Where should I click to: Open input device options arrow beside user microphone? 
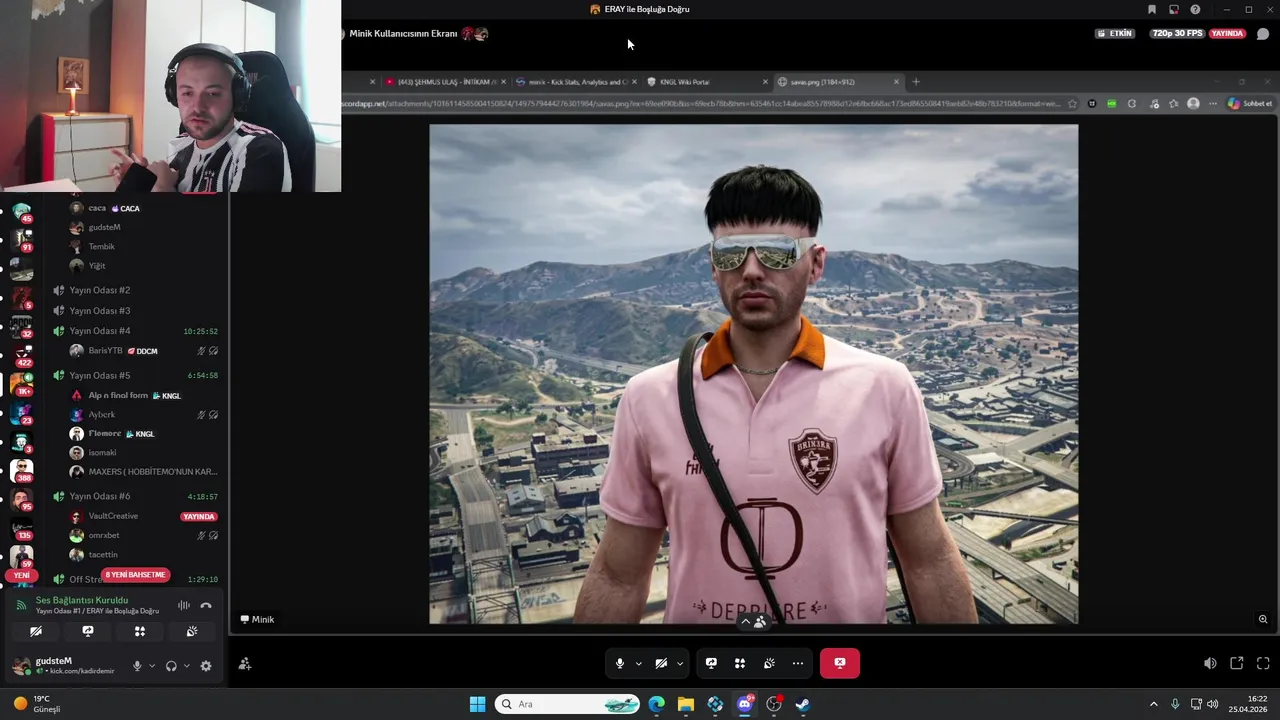[x=152, y=666]
